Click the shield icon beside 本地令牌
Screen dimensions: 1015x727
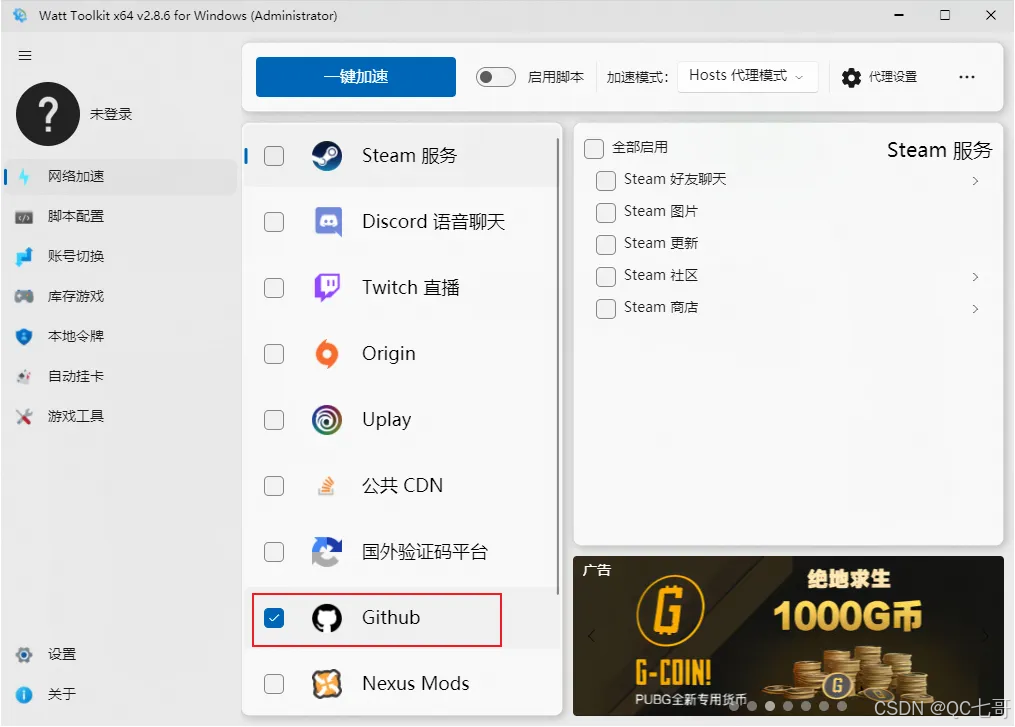[24, 337]
